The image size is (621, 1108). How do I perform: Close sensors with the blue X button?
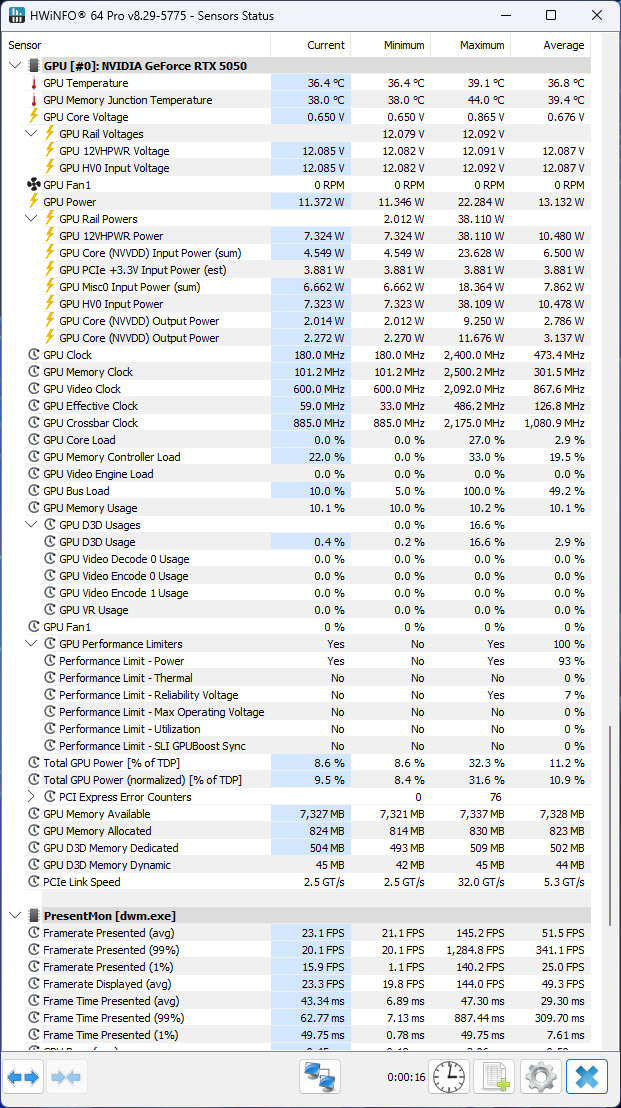point(587,1077)
